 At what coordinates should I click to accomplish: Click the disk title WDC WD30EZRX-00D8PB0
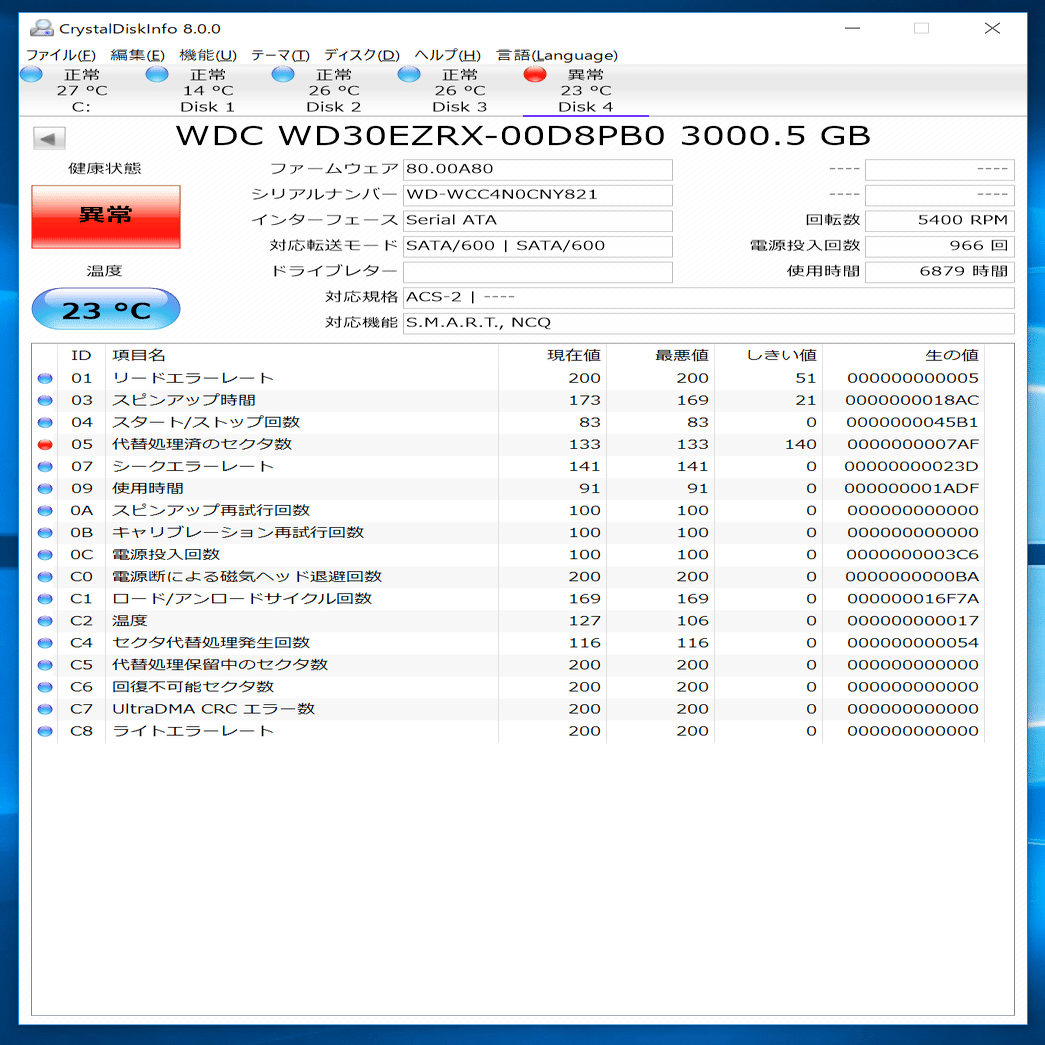(421, 136)
